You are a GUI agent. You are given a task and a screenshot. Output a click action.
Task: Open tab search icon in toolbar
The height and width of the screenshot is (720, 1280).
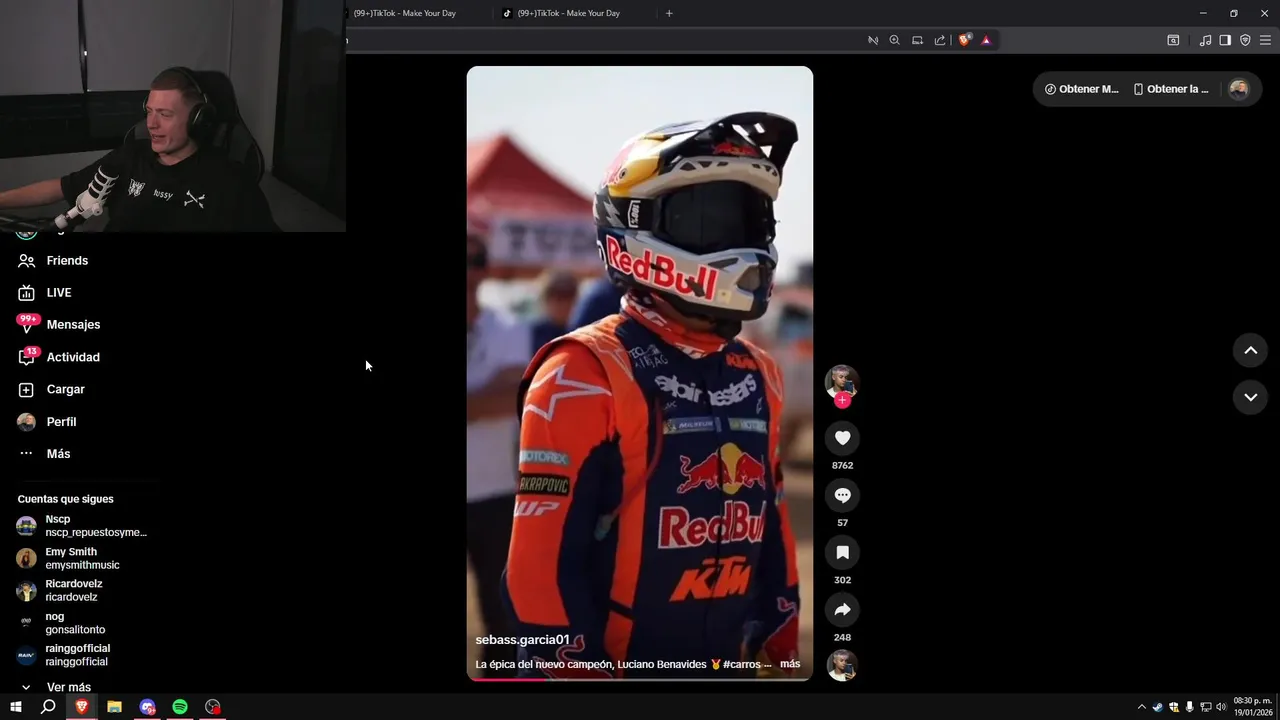[x=1173, y=40]
